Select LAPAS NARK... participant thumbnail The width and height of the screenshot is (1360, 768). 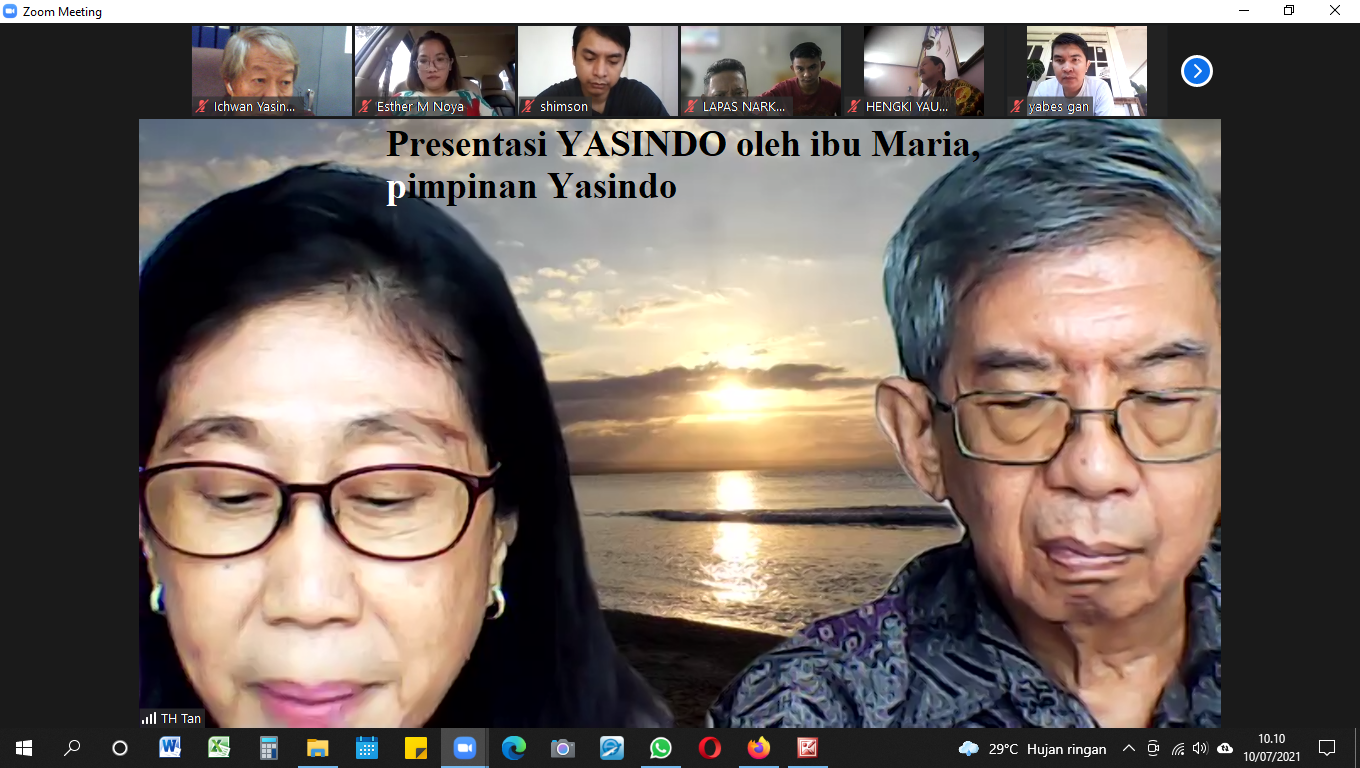pyautogui.click(x=761, y=71)
